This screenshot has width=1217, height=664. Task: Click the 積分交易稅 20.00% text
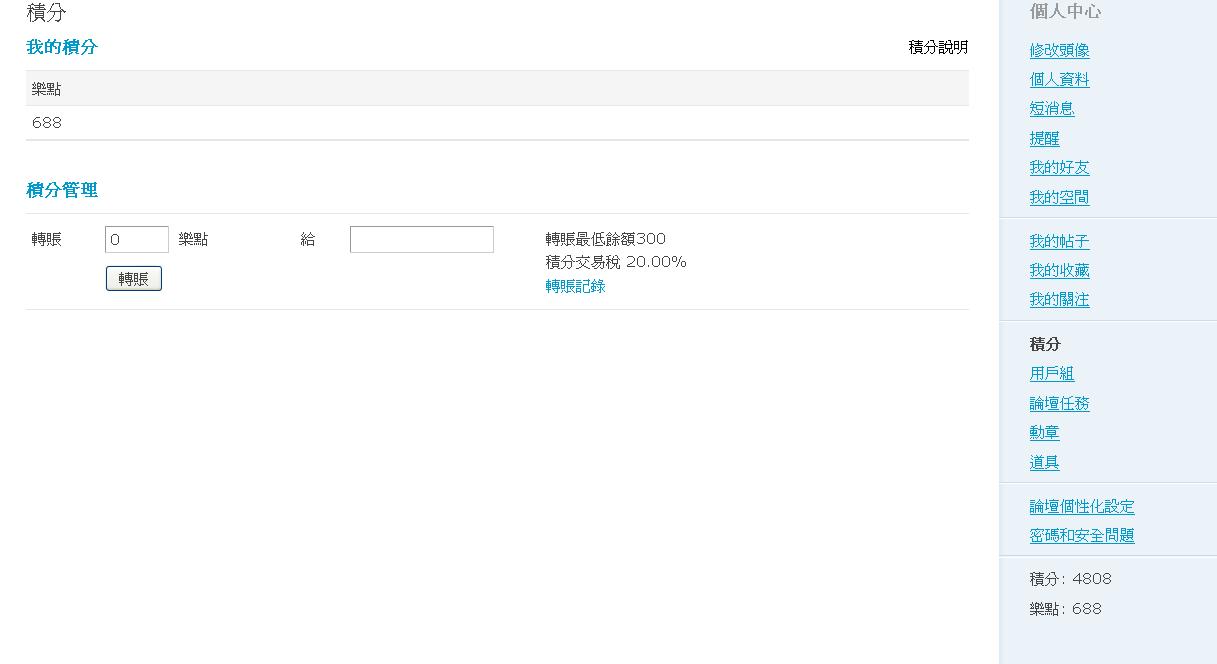point(616,262)
